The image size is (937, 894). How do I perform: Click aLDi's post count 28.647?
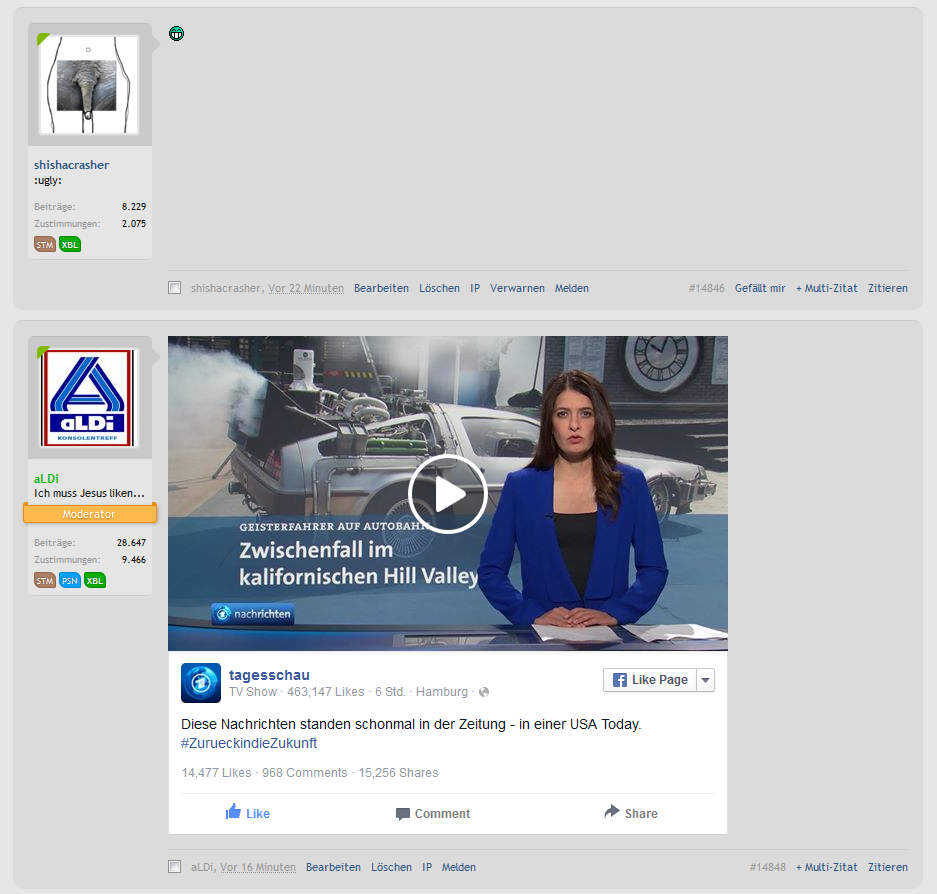pyautogui.click(x=131, y=543)
